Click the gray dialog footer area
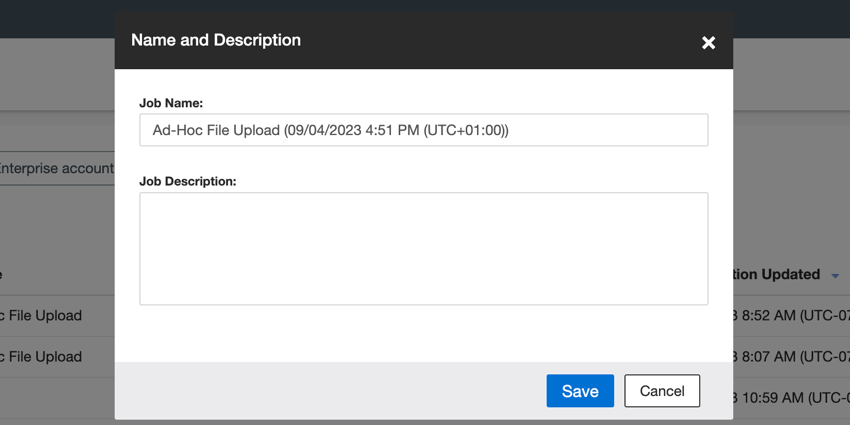The height and width of the screenshot is (425, 850). coord(330,391)
